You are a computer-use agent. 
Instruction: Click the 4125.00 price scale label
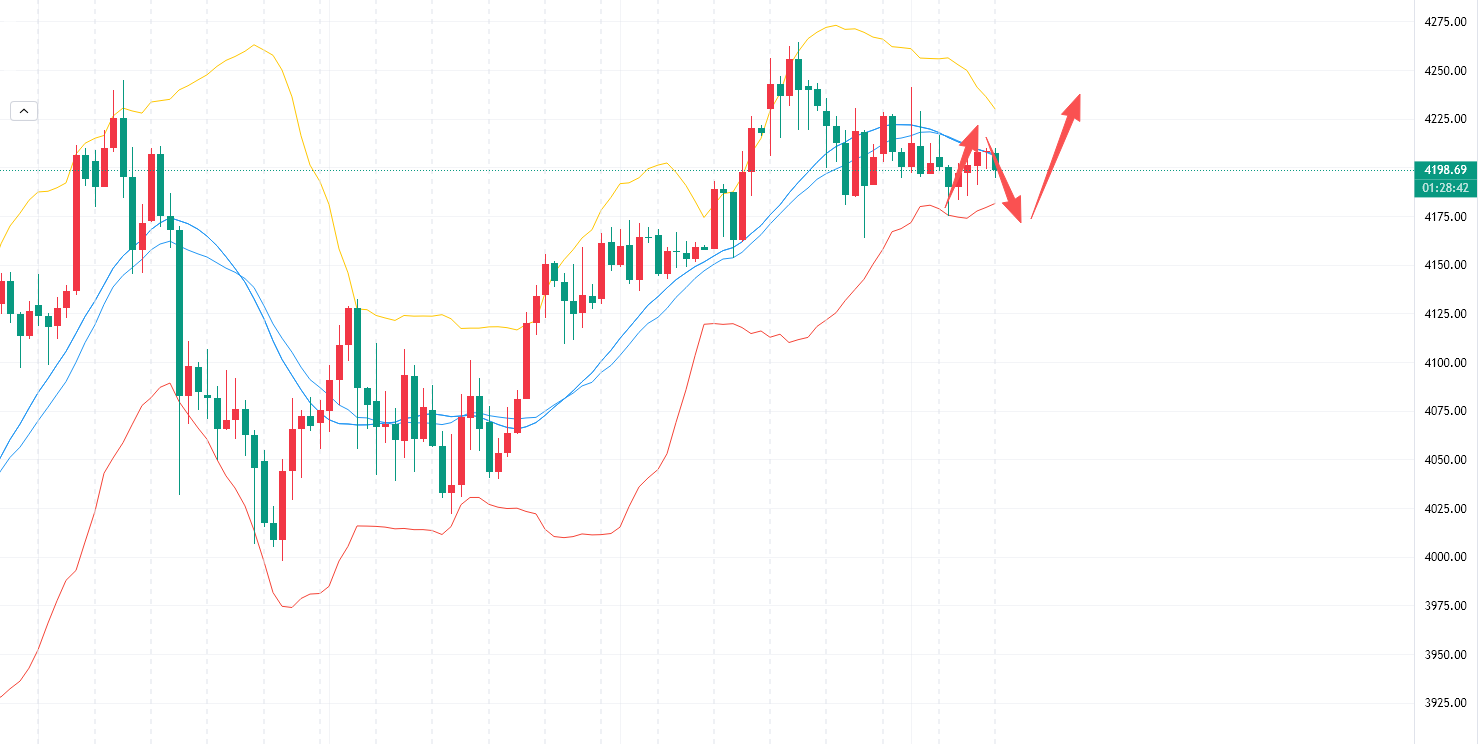tap(1444, 314)
